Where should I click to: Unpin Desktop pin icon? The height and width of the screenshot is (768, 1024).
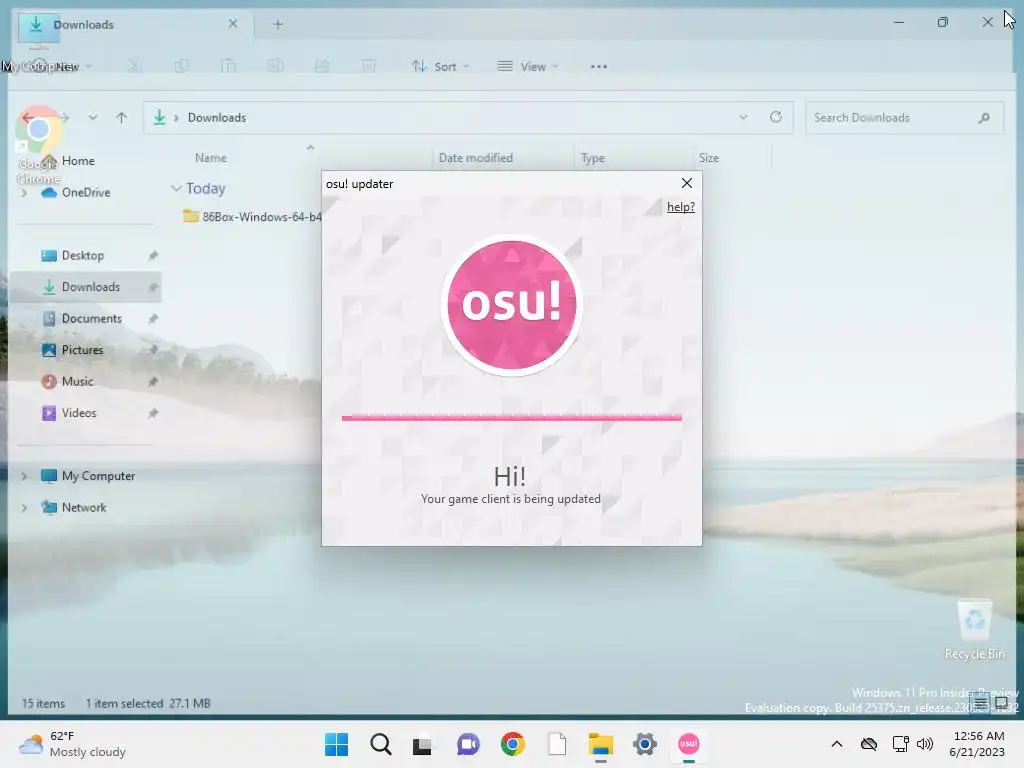(153, 255)
